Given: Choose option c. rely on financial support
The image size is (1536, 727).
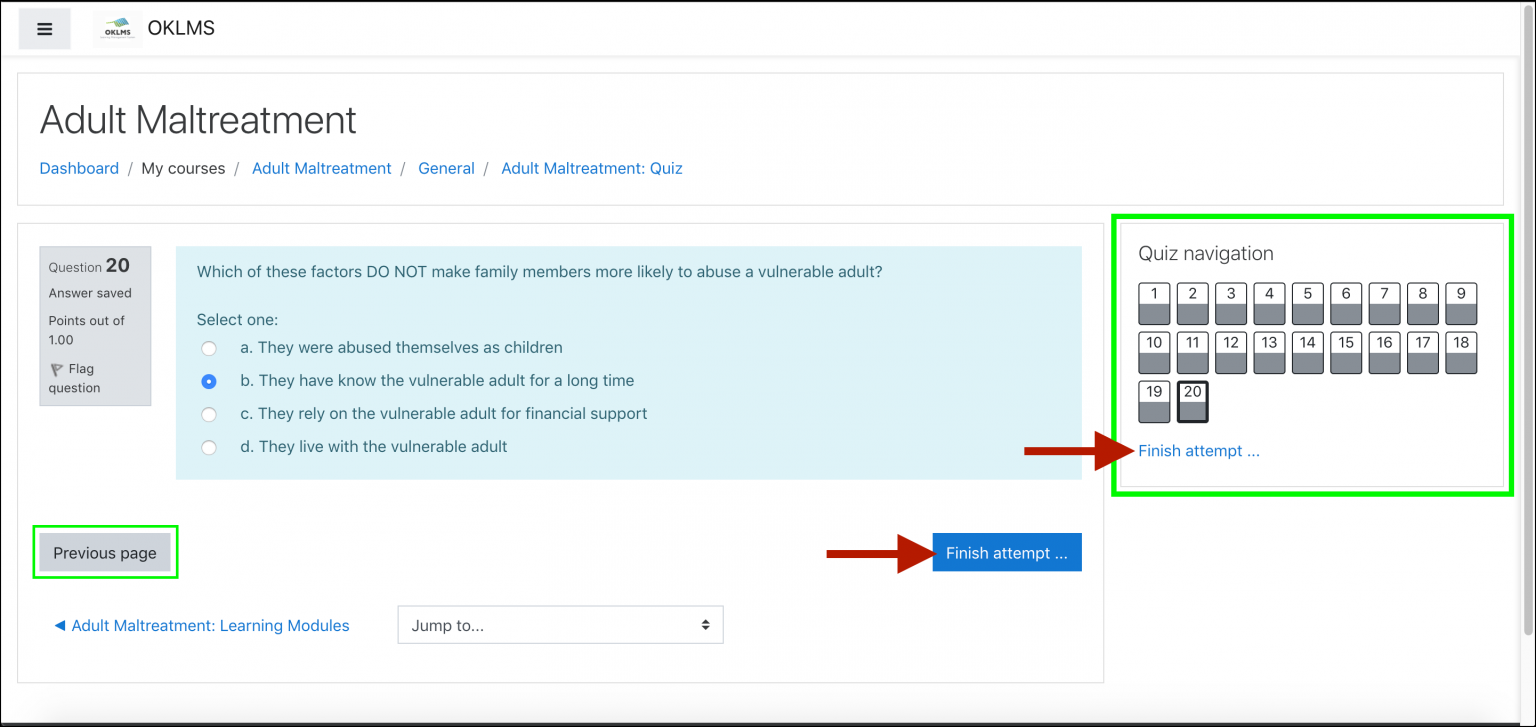Looking at the screenshot, I should pos(209,414).
